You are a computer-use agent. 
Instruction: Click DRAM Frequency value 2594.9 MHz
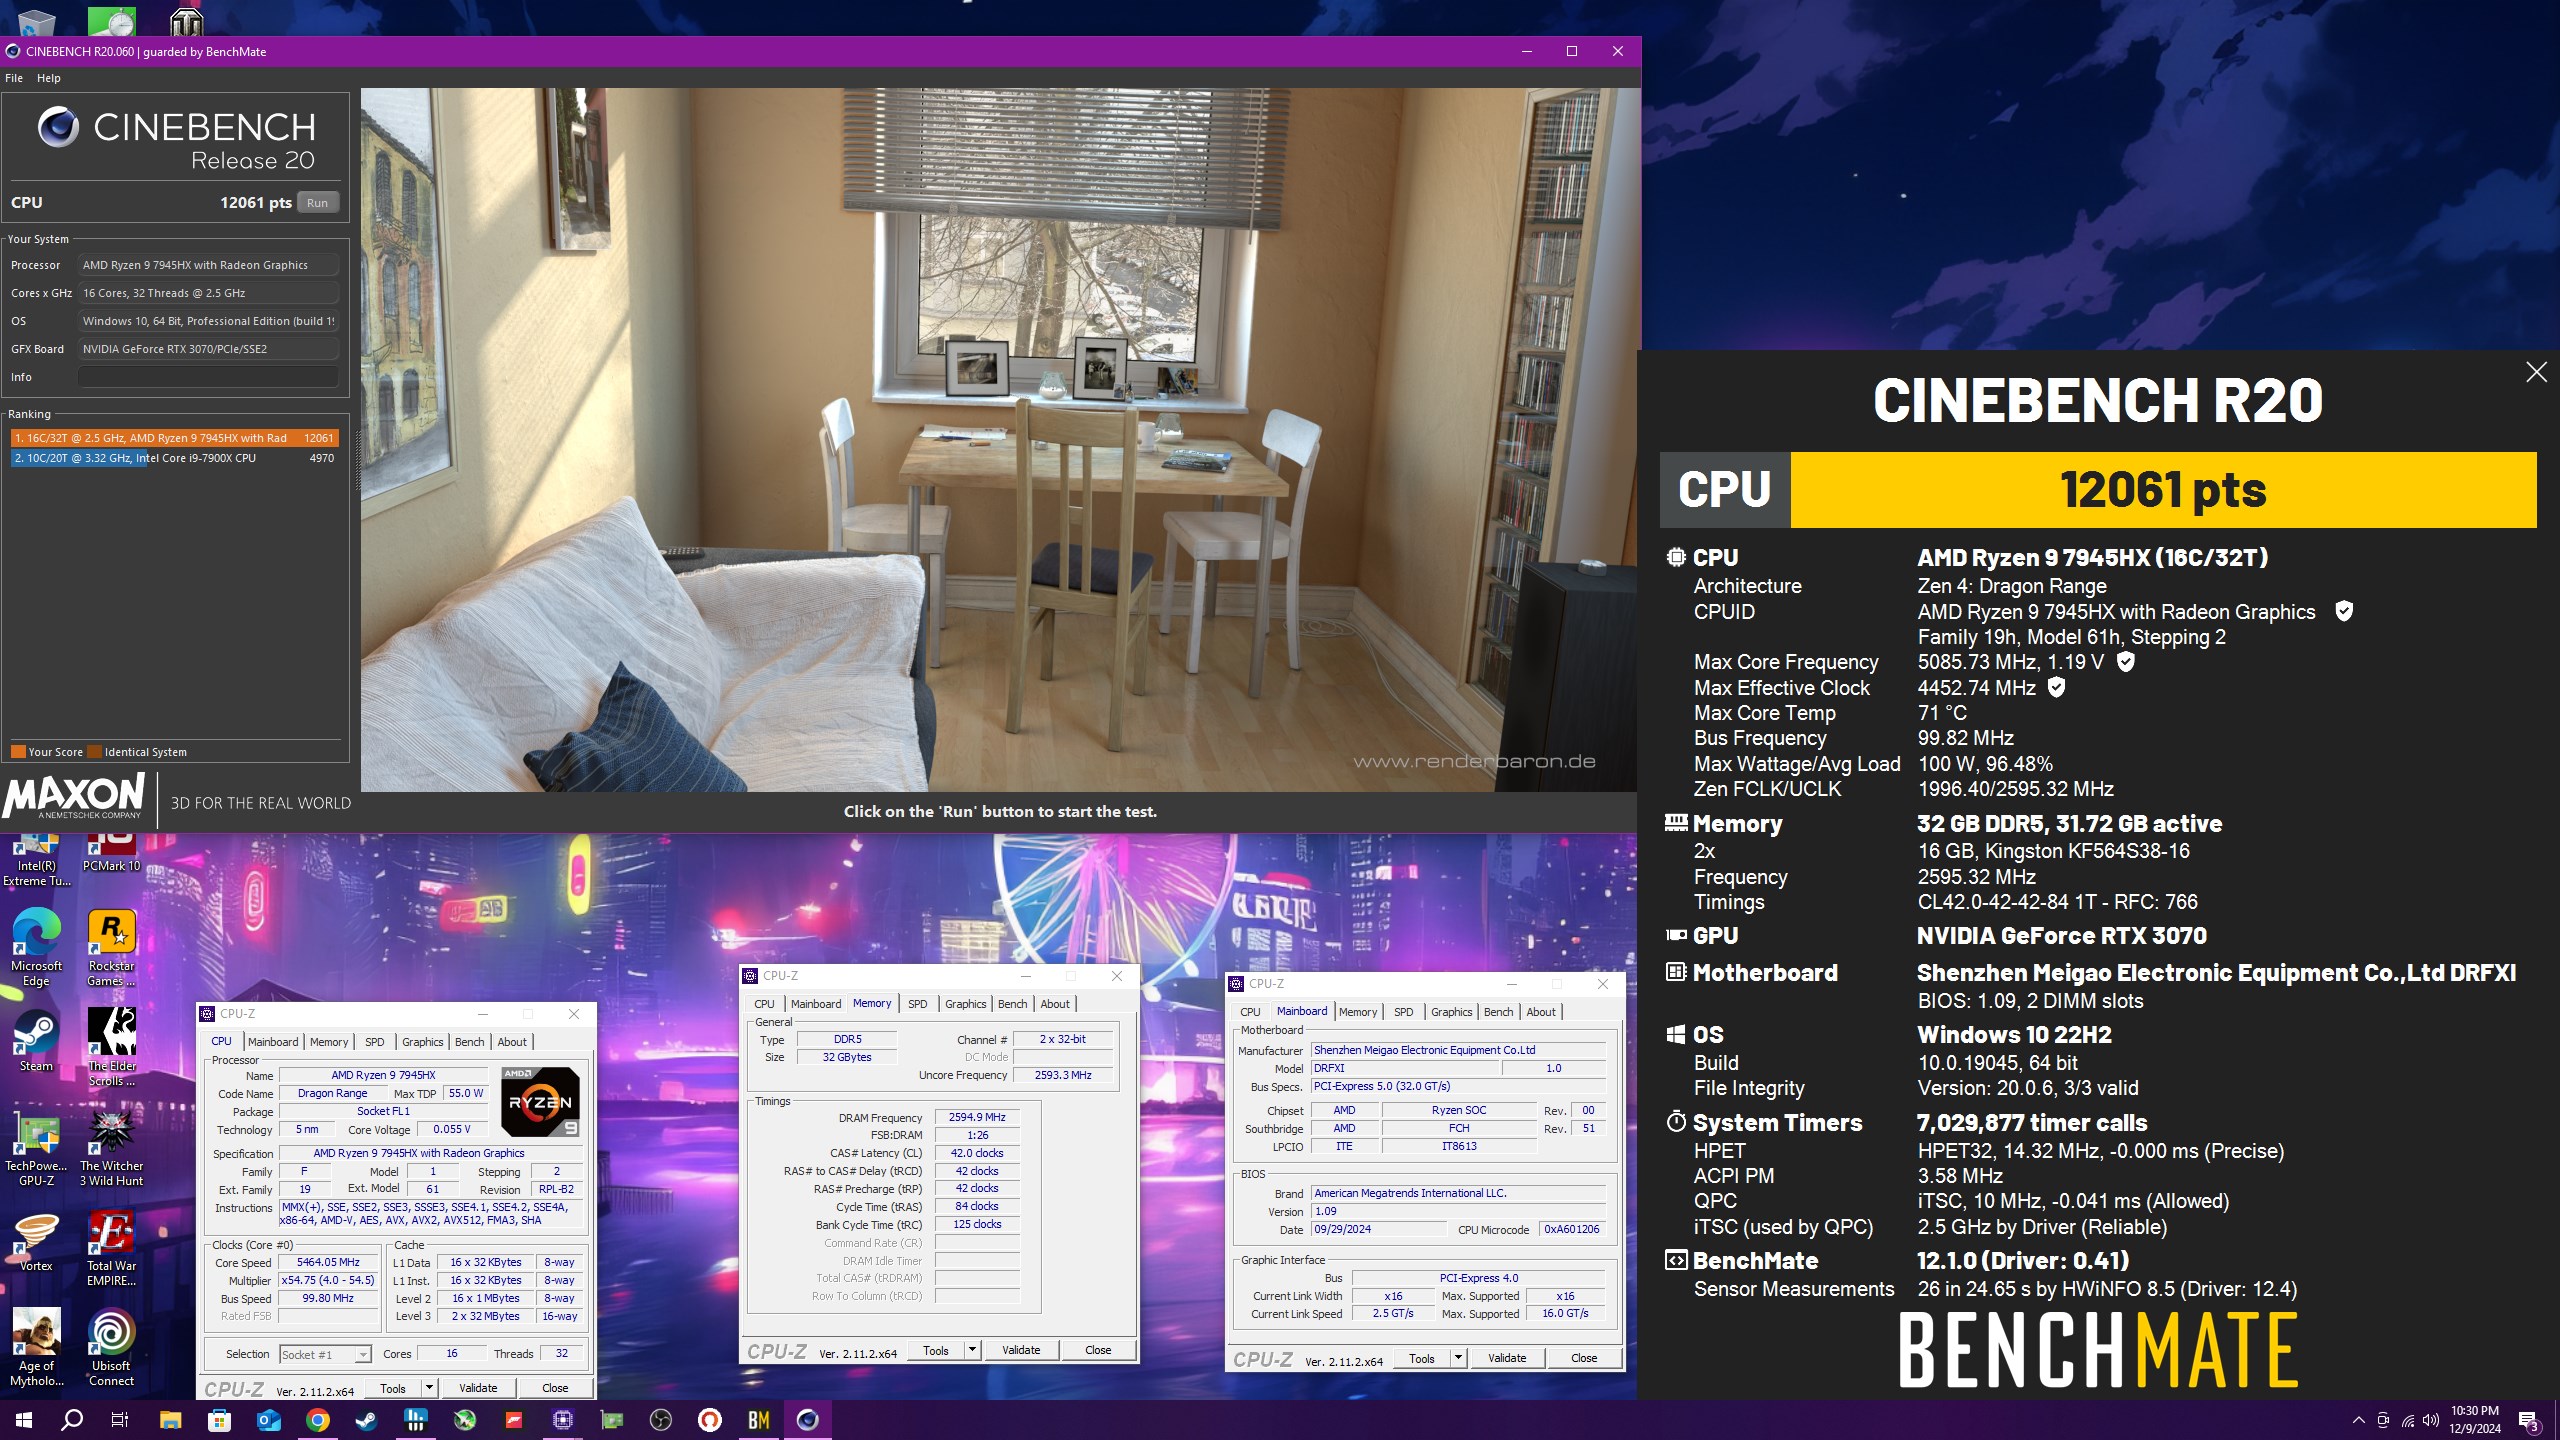[977, 1117]
